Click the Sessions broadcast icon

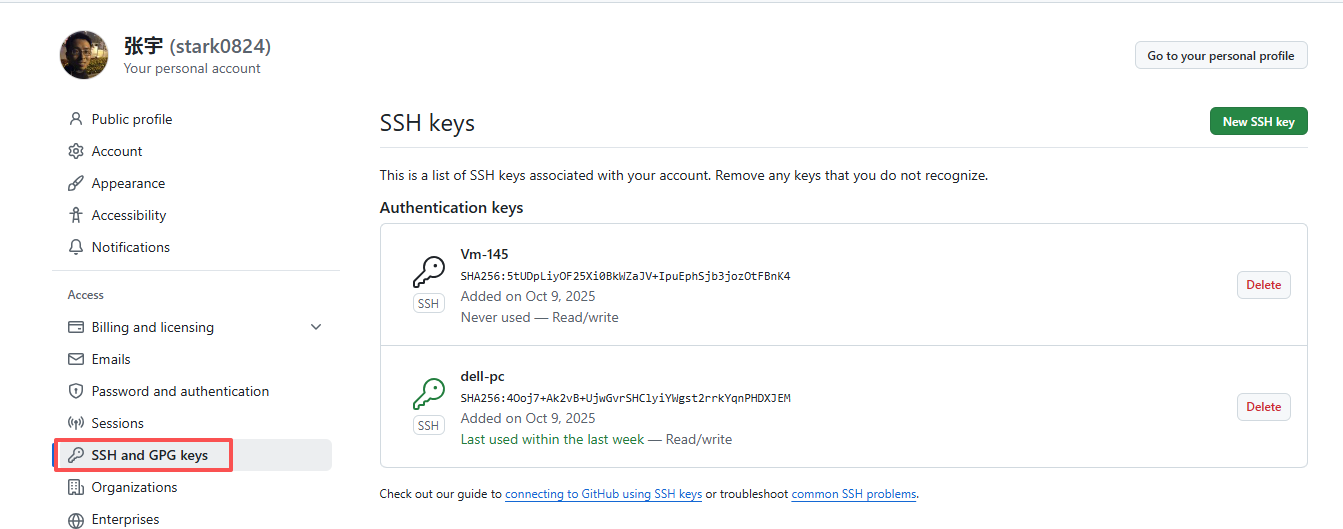(76, 423)
